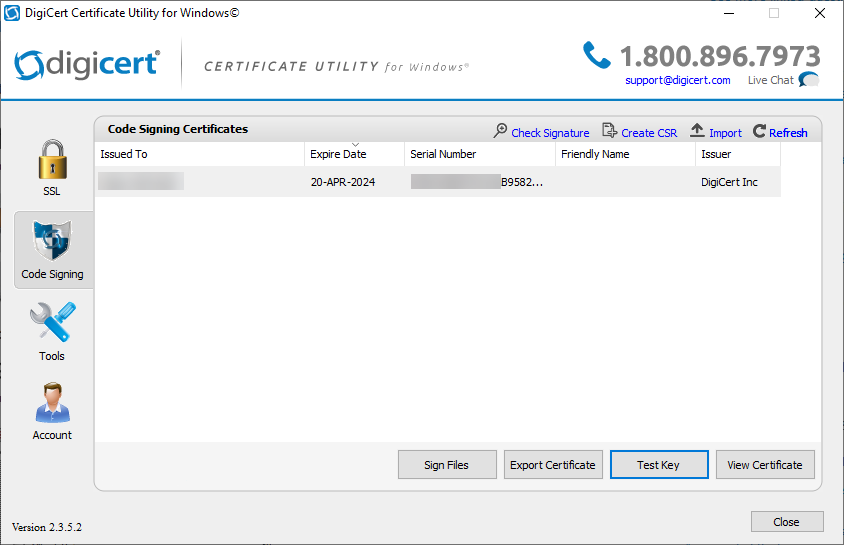Click the Live Chat speech bubble icon
This screenshot has width=844, height=545.
tap(809, 80)
